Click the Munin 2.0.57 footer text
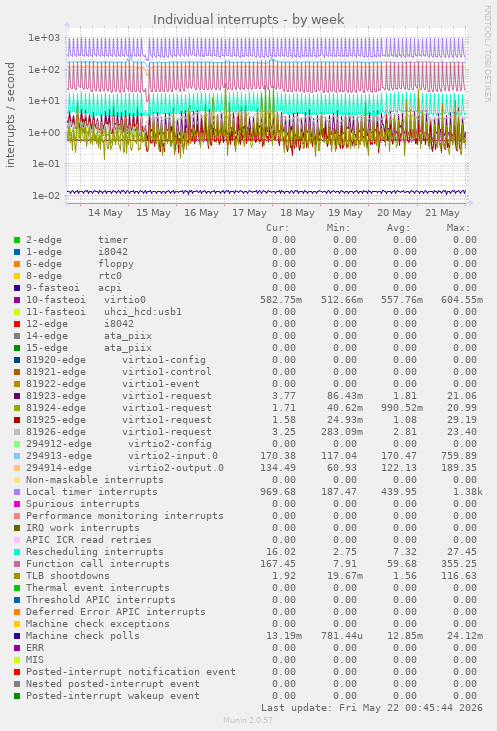This screenshot has height=731, width=497. (x=248, y=720)
